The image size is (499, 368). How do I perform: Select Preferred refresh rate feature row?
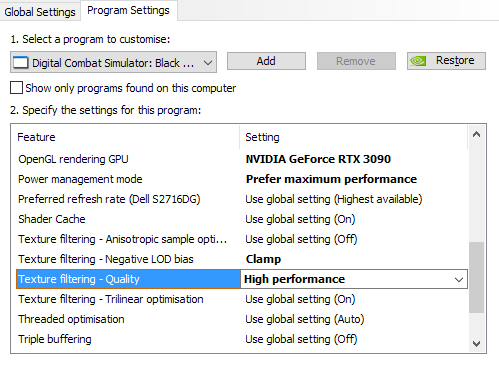pos(242,199)
